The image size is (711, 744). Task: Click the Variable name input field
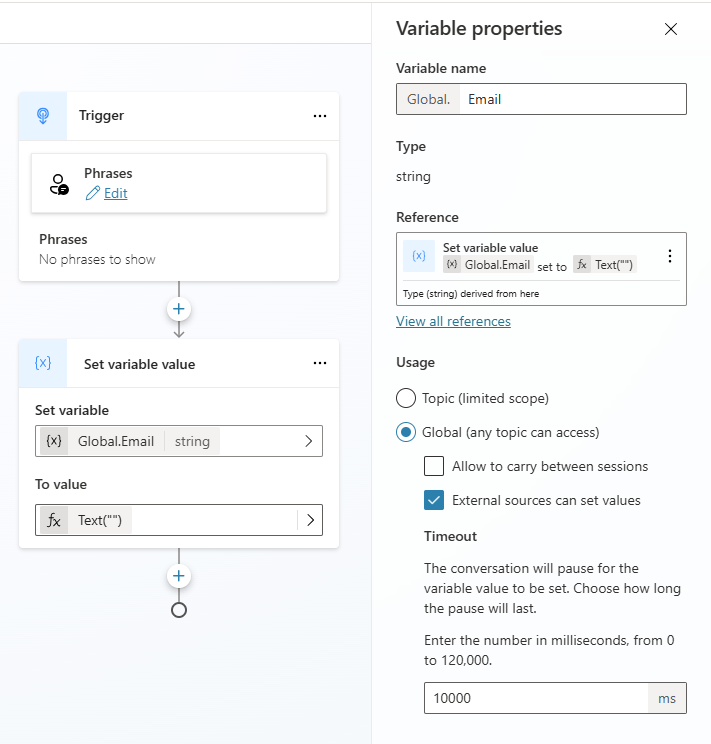pos(572,99)
